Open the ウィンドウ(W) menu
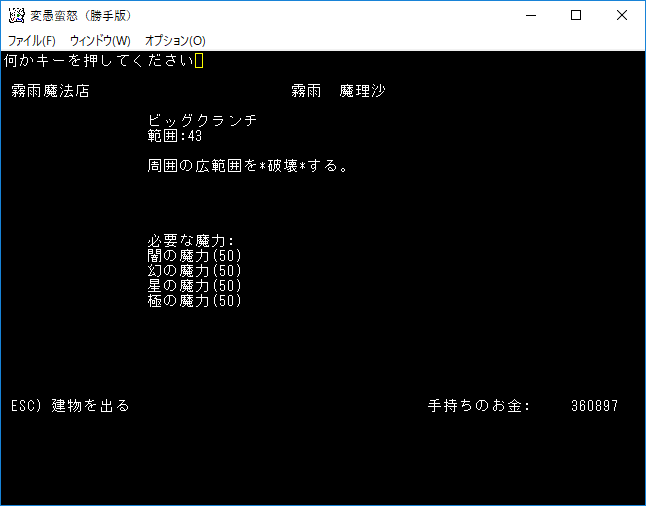 (100, 41)
